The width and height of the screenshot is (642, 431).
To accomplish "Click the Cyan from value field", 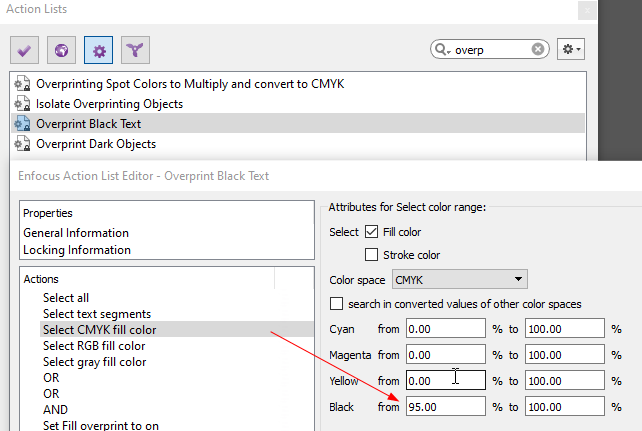I will [x=445, y=329].
